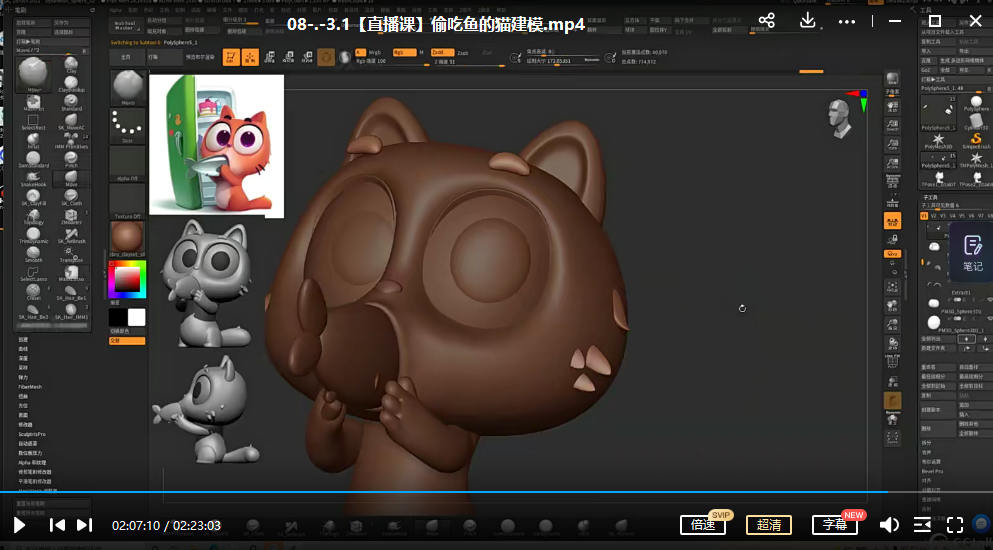The width and height of the screenshot is (993, 550).
Task: Mute the video volume
Action: (889, 525)
